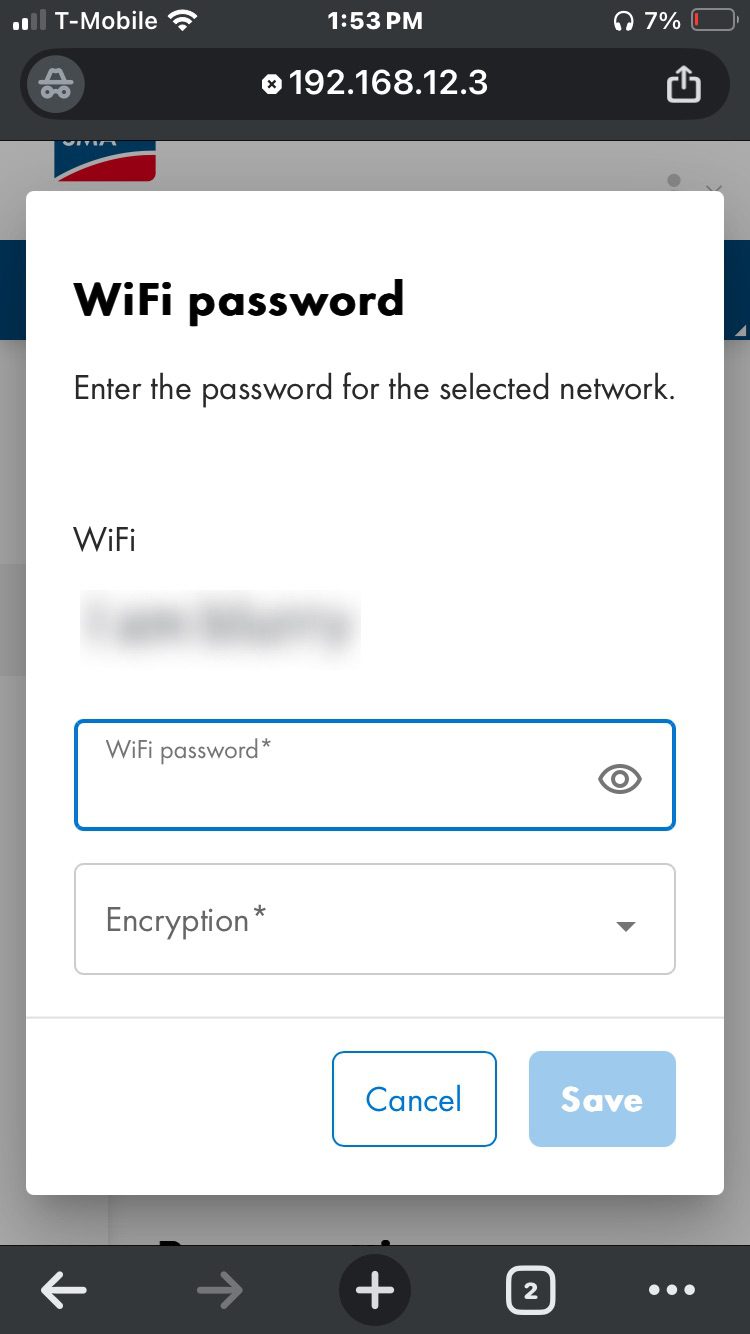750x1334 pixels.
Task: Tap the address bar showing 192.168.12.3
Action: pos(388,83)
